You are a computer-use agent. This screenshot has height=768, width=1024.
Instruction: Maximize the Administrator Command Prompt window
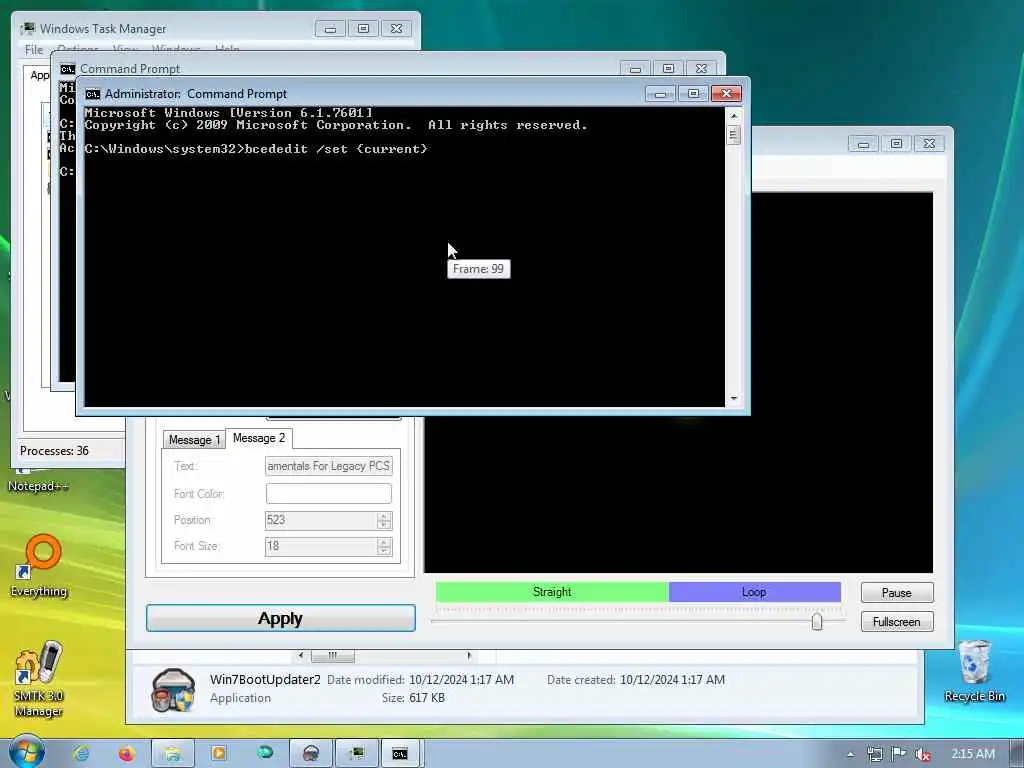click(693, 94)
